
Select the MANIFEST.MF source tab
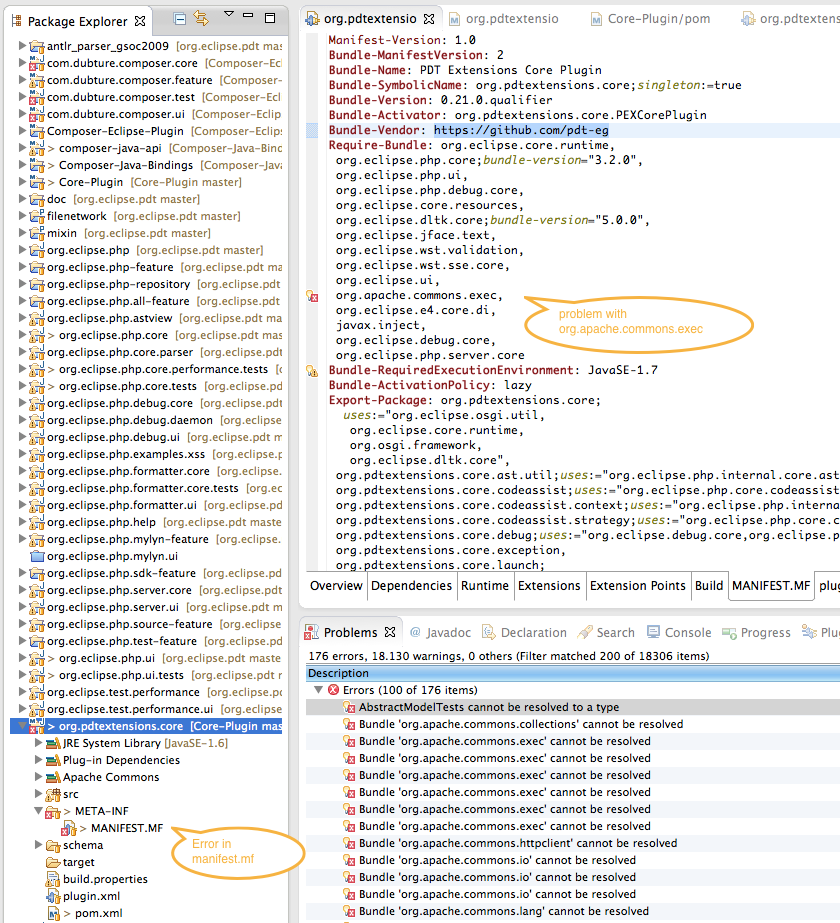[771, 586]
